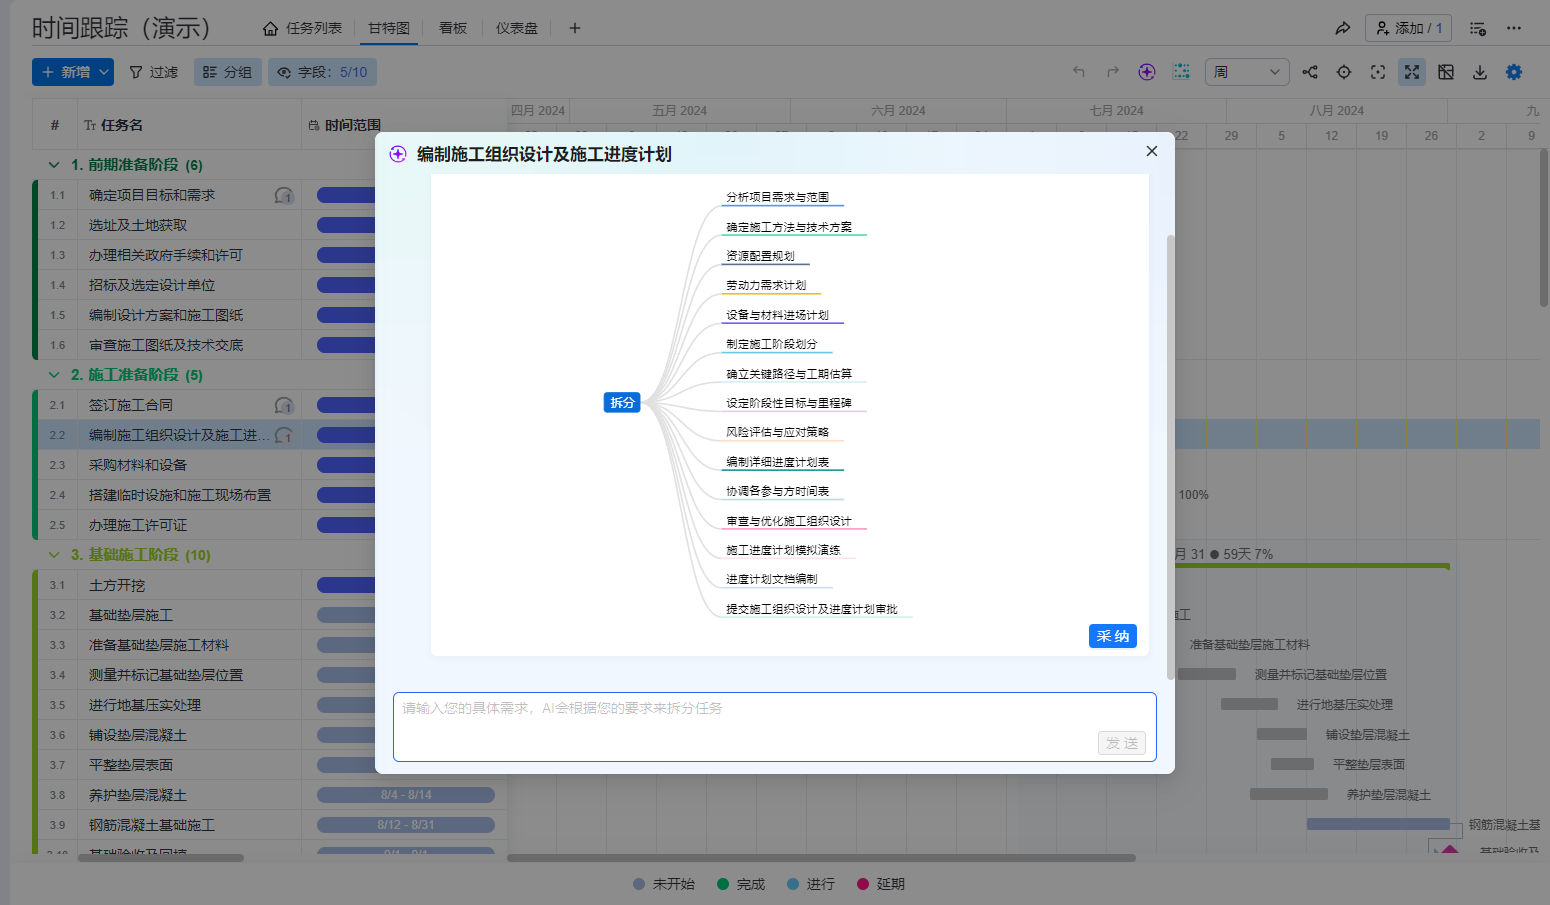The width and height of the screenshot is (1550, 905).
Task: Close the task breakdown dialog
Action: pos(1152,151)
